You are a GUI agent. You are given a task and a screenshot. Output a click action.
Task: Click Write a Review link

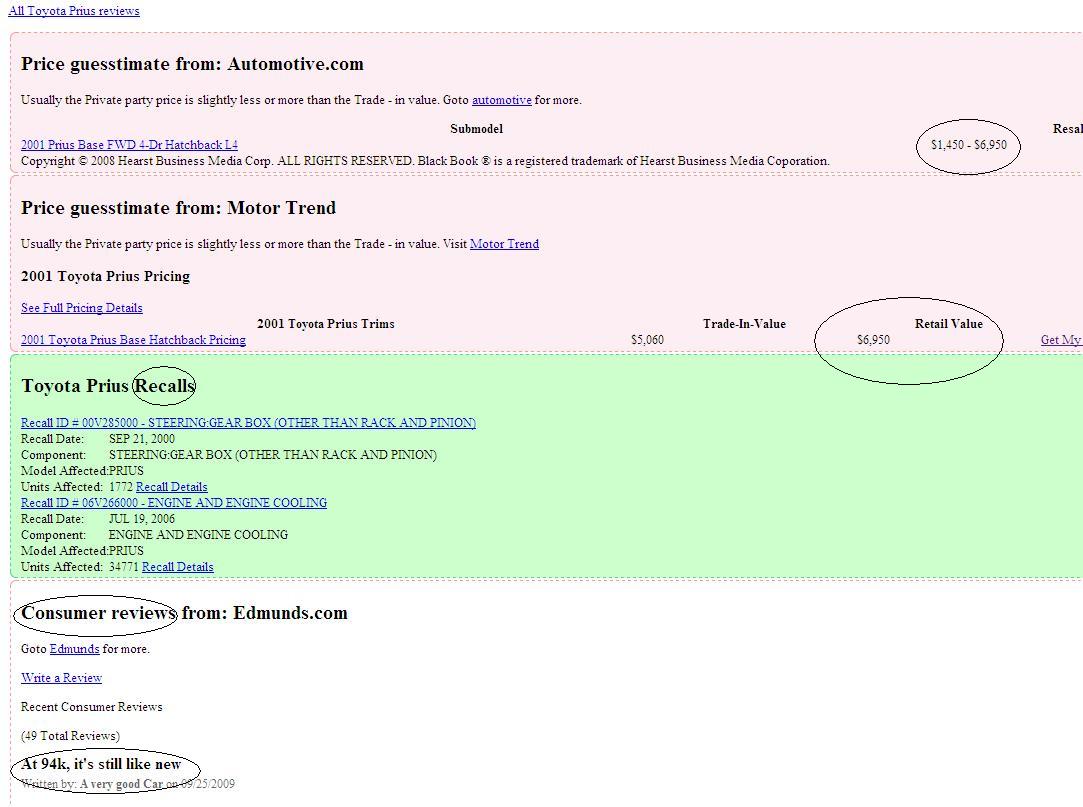(61, 678)
